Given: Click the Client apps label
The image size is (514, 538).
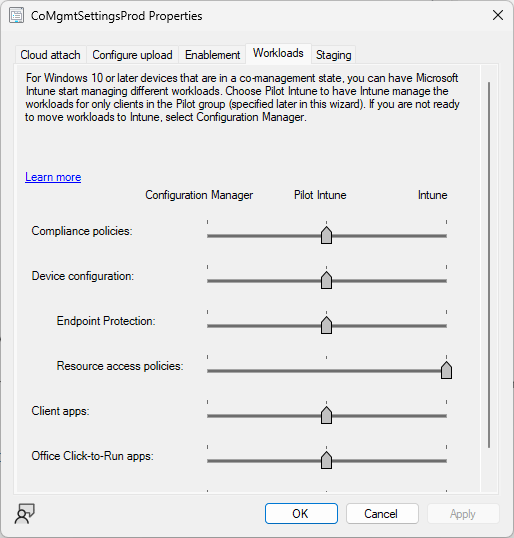Looking at the screenshot, I should [60, 411].
